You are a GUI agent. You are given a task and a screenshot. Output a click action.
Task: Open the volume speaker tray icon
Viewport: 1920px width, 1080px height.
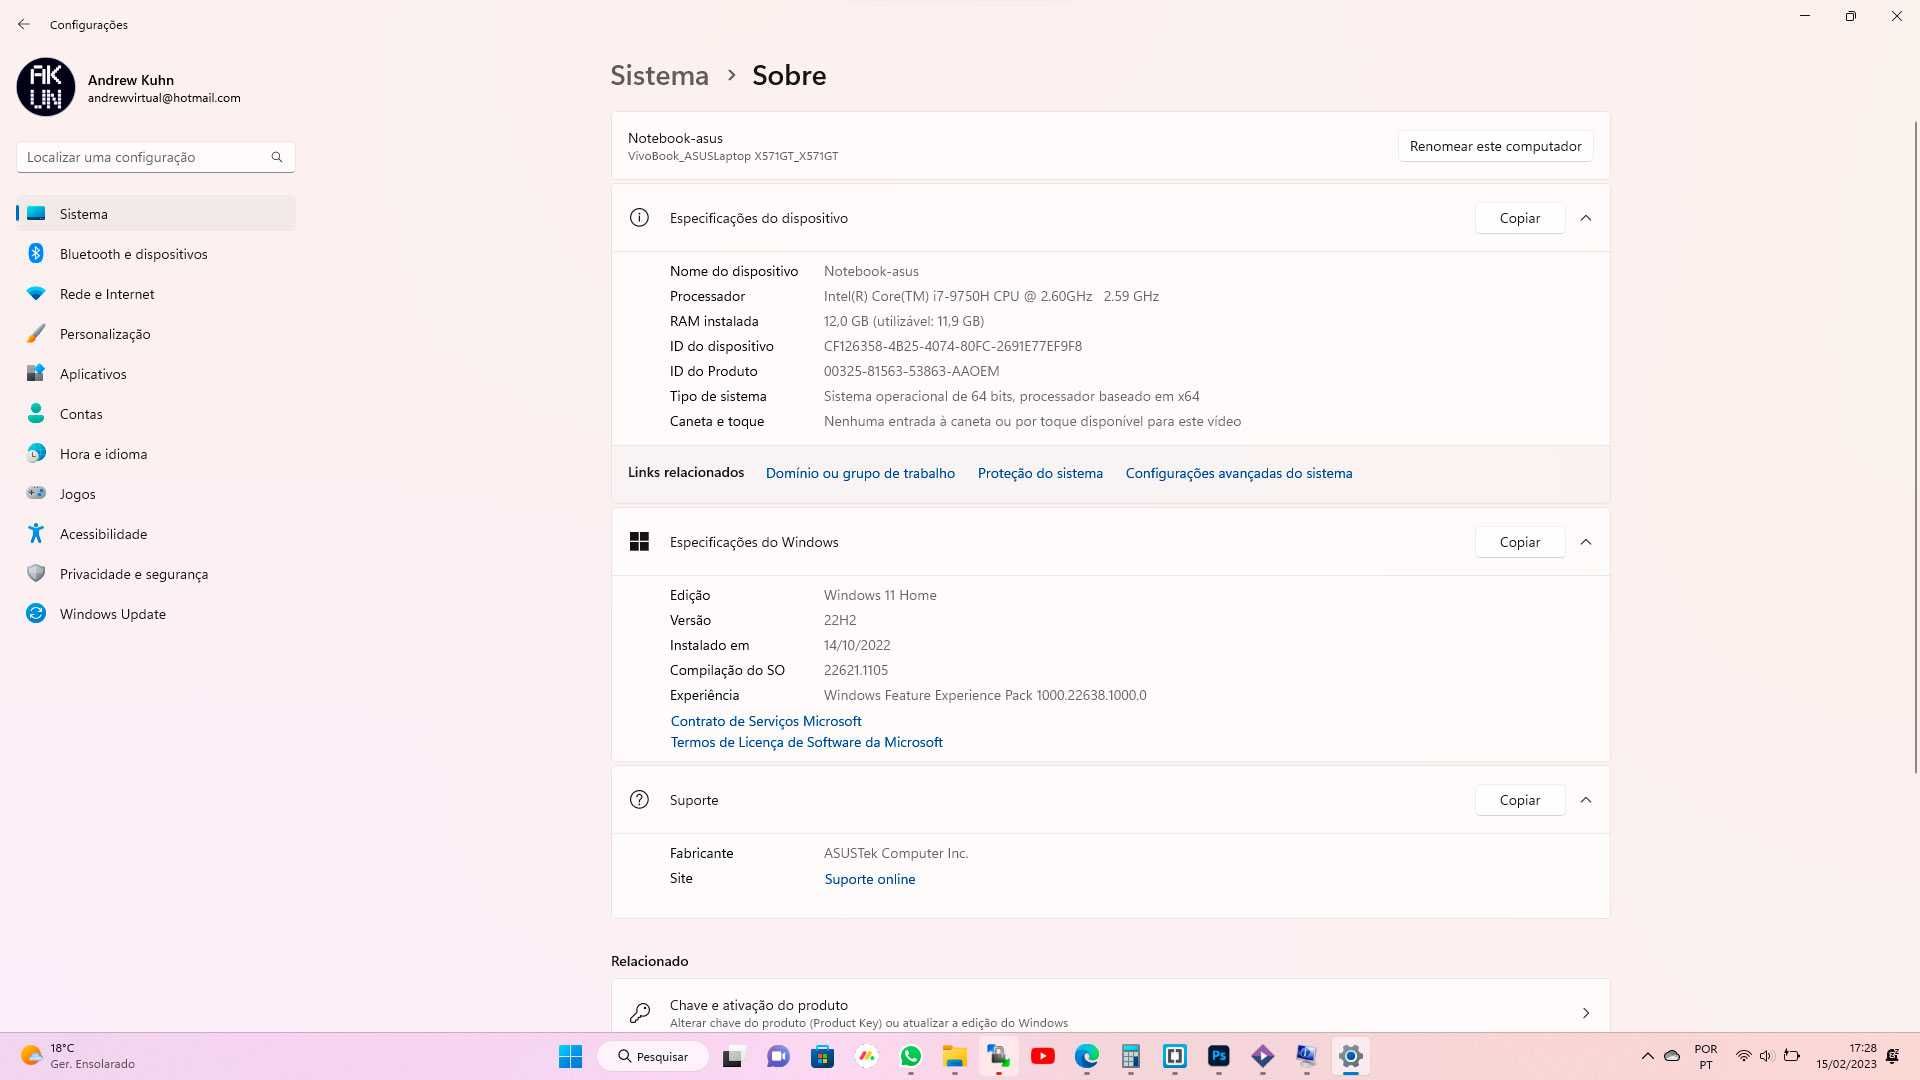pyautogui.click(x=1766, y=1056)
